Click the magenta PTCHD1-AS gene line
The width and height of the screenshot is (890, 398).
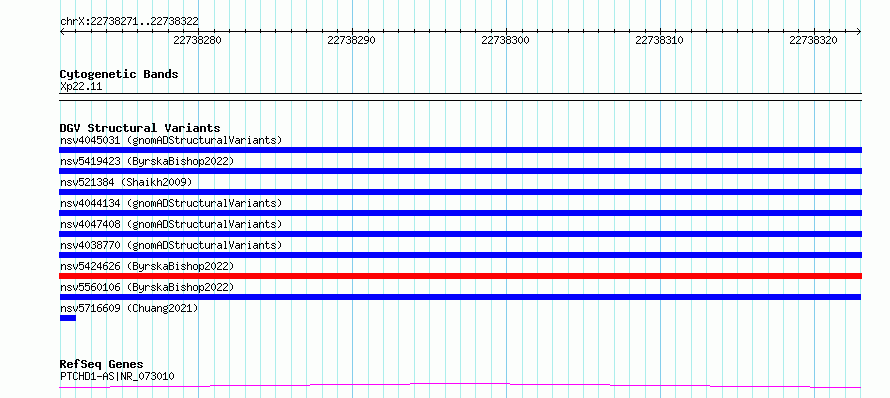coord(460,386)
